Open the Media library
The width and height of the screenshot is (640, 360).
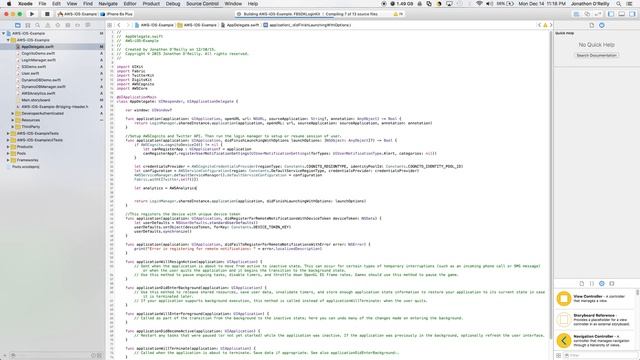click(x=612, y=283)
